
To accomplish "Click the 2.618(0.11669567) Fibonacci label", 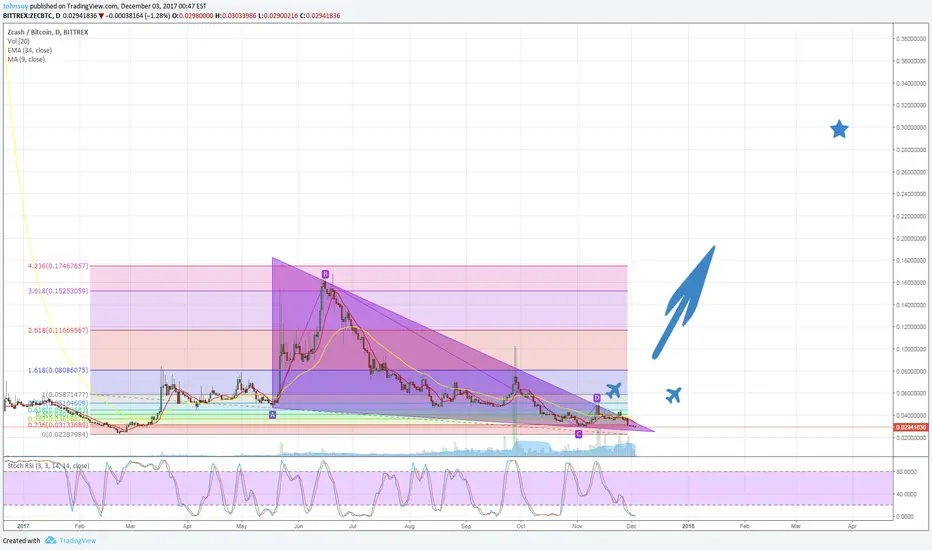I will tap(58, 330).
